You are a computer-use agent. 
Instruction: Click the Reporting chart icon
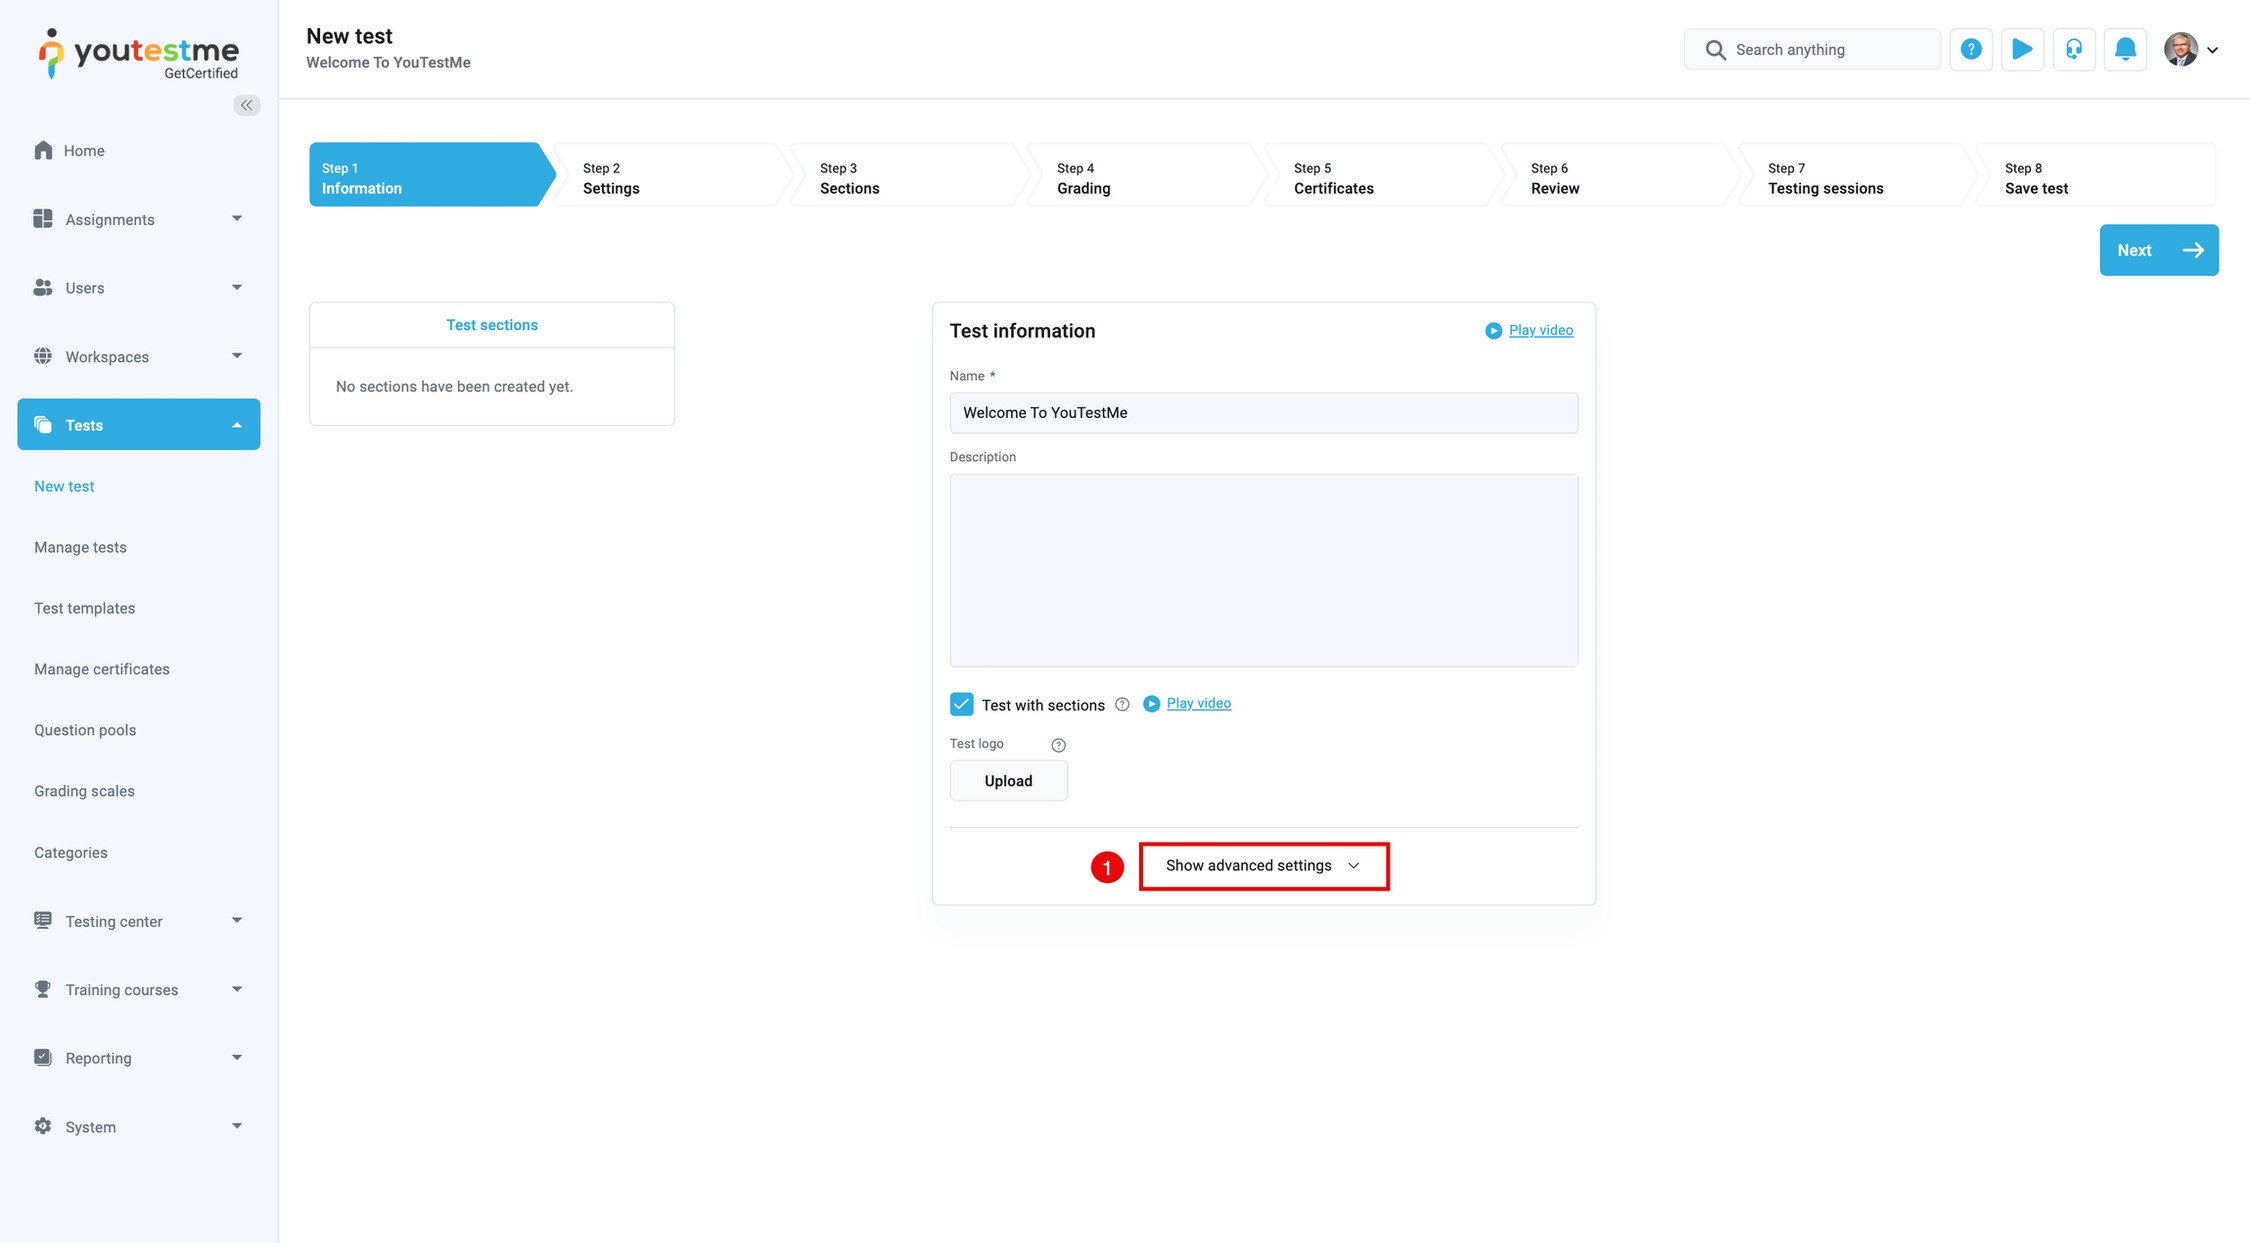(x=43, y=1057)
